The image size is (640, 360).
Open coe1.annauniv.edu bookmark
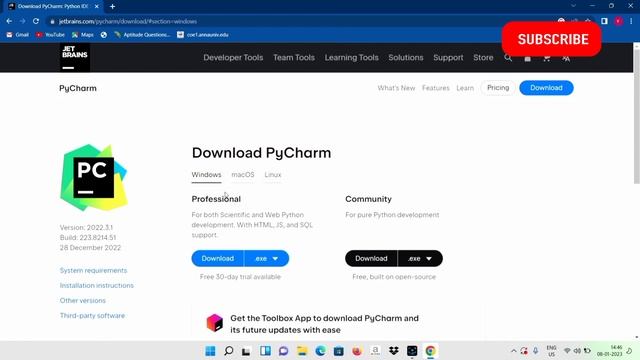point(203,35)
